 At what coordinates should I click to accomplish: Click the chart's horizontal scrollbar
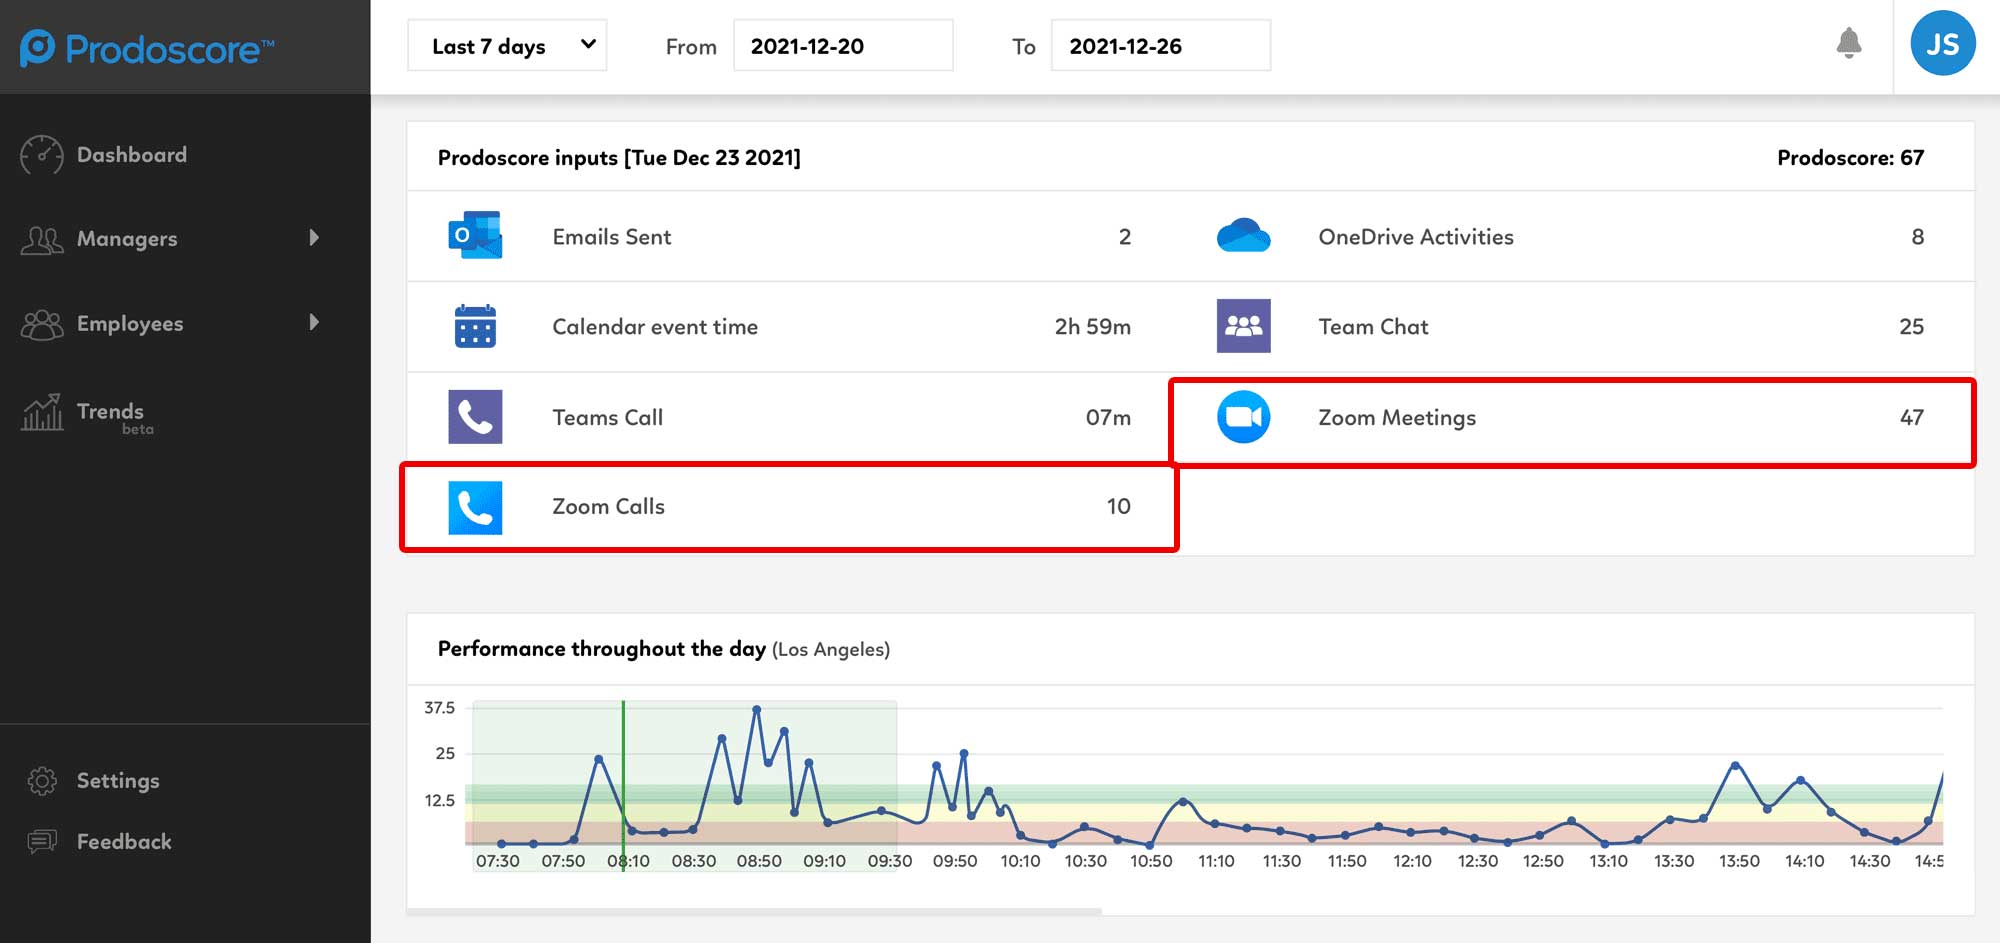pos(755,911)
